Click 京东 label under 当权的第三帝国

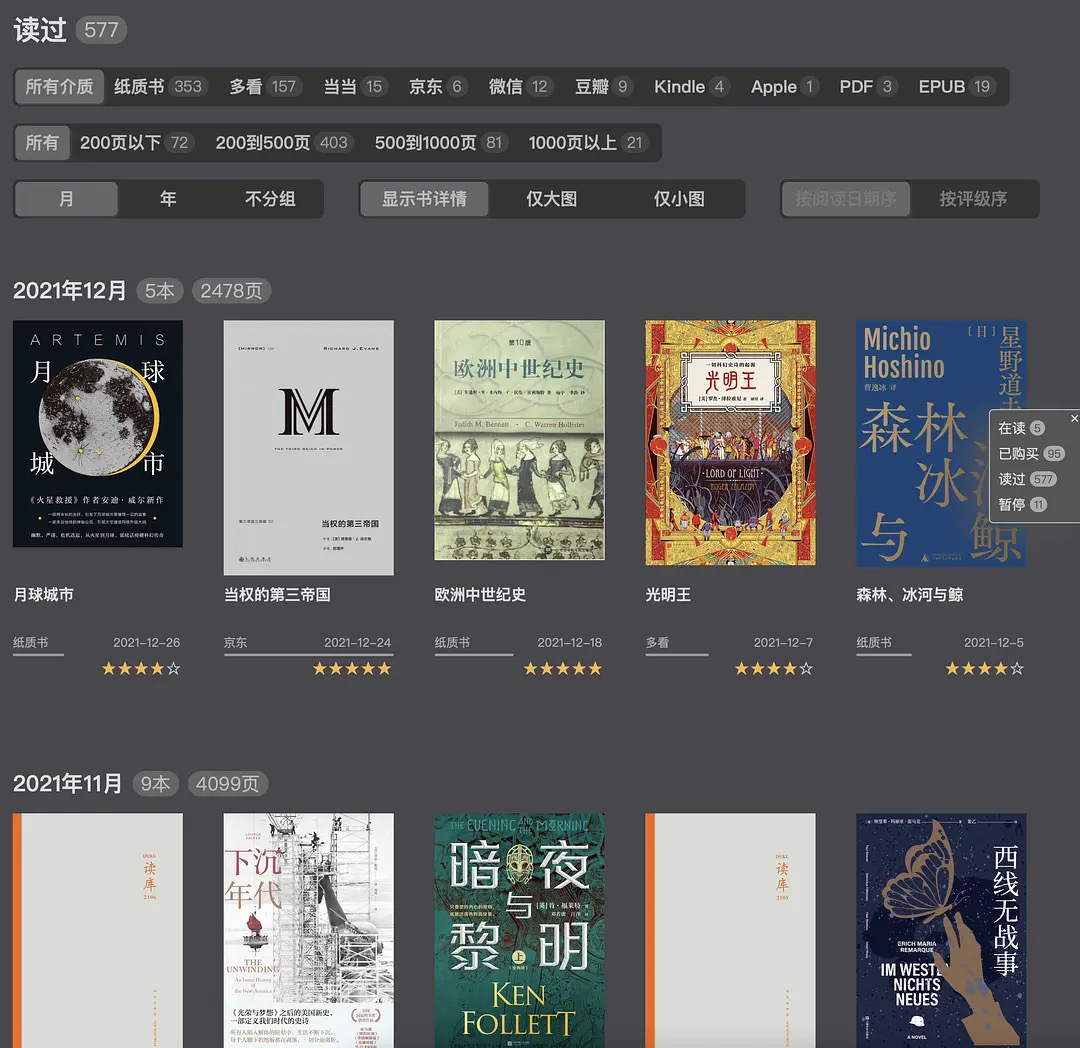pos(236,642)
